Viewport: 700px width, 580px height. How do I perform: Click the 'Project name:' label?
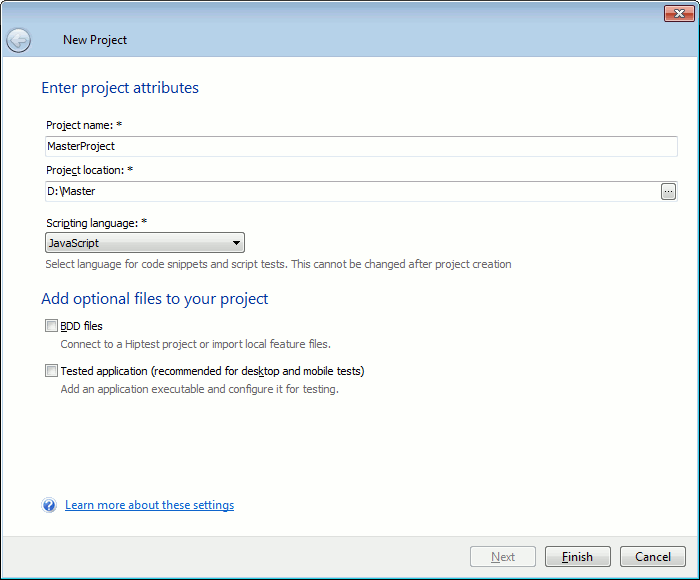84,125
